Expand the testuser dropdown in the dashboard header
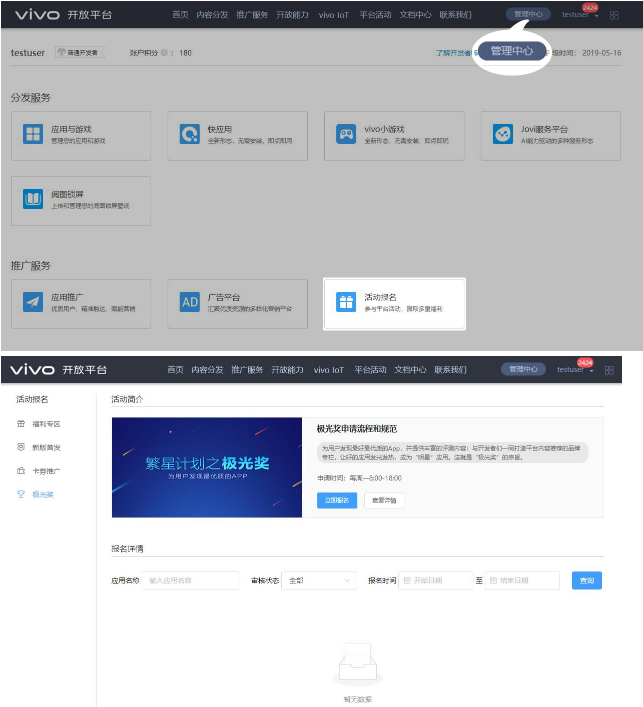Image resolution: width=643 pixels, height=707 pixels. click(580, 15)
